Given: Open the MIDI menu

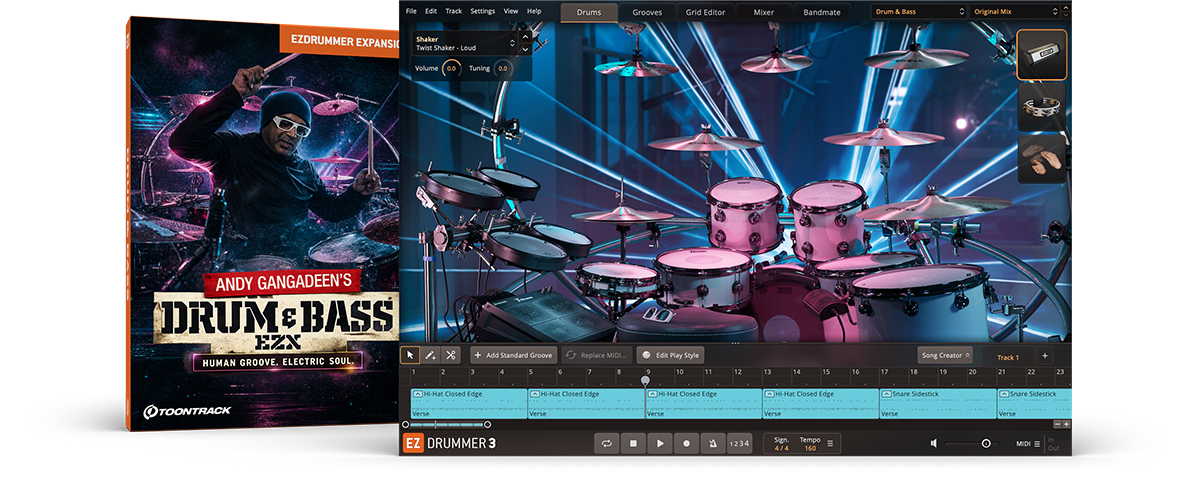Looking at the screenshot, I should tap(1027, 443).
